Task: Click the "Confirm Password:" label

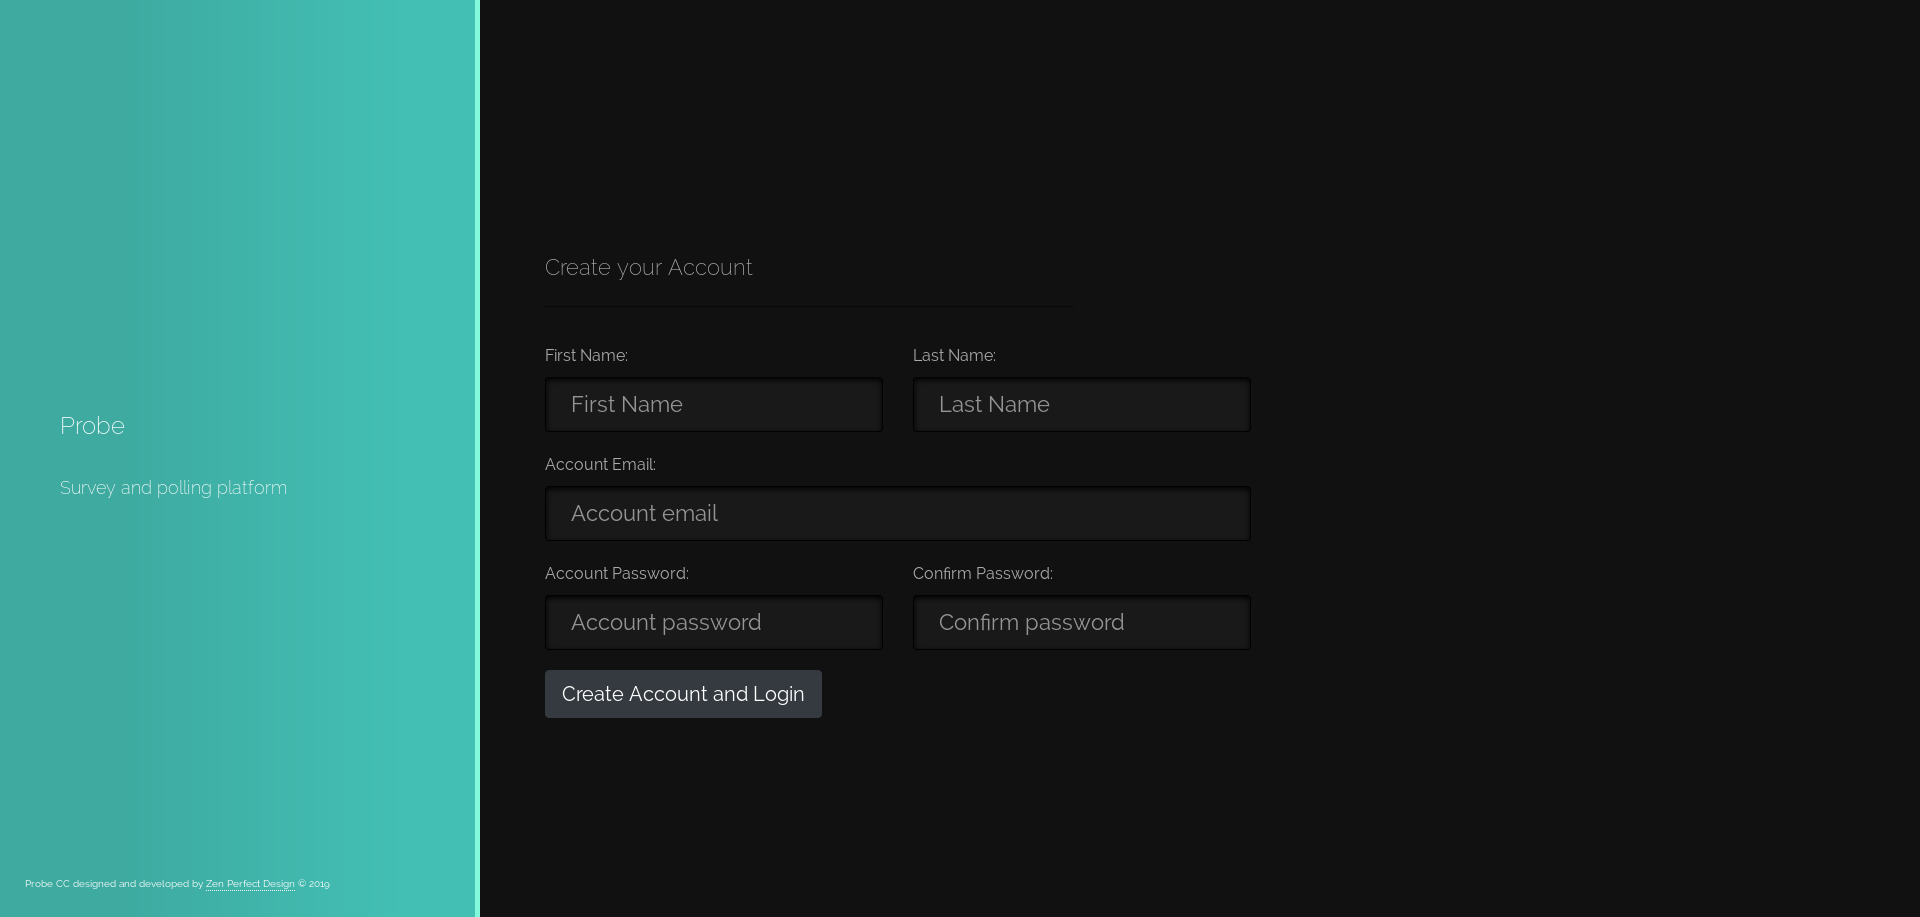Action: pos(982,574)
